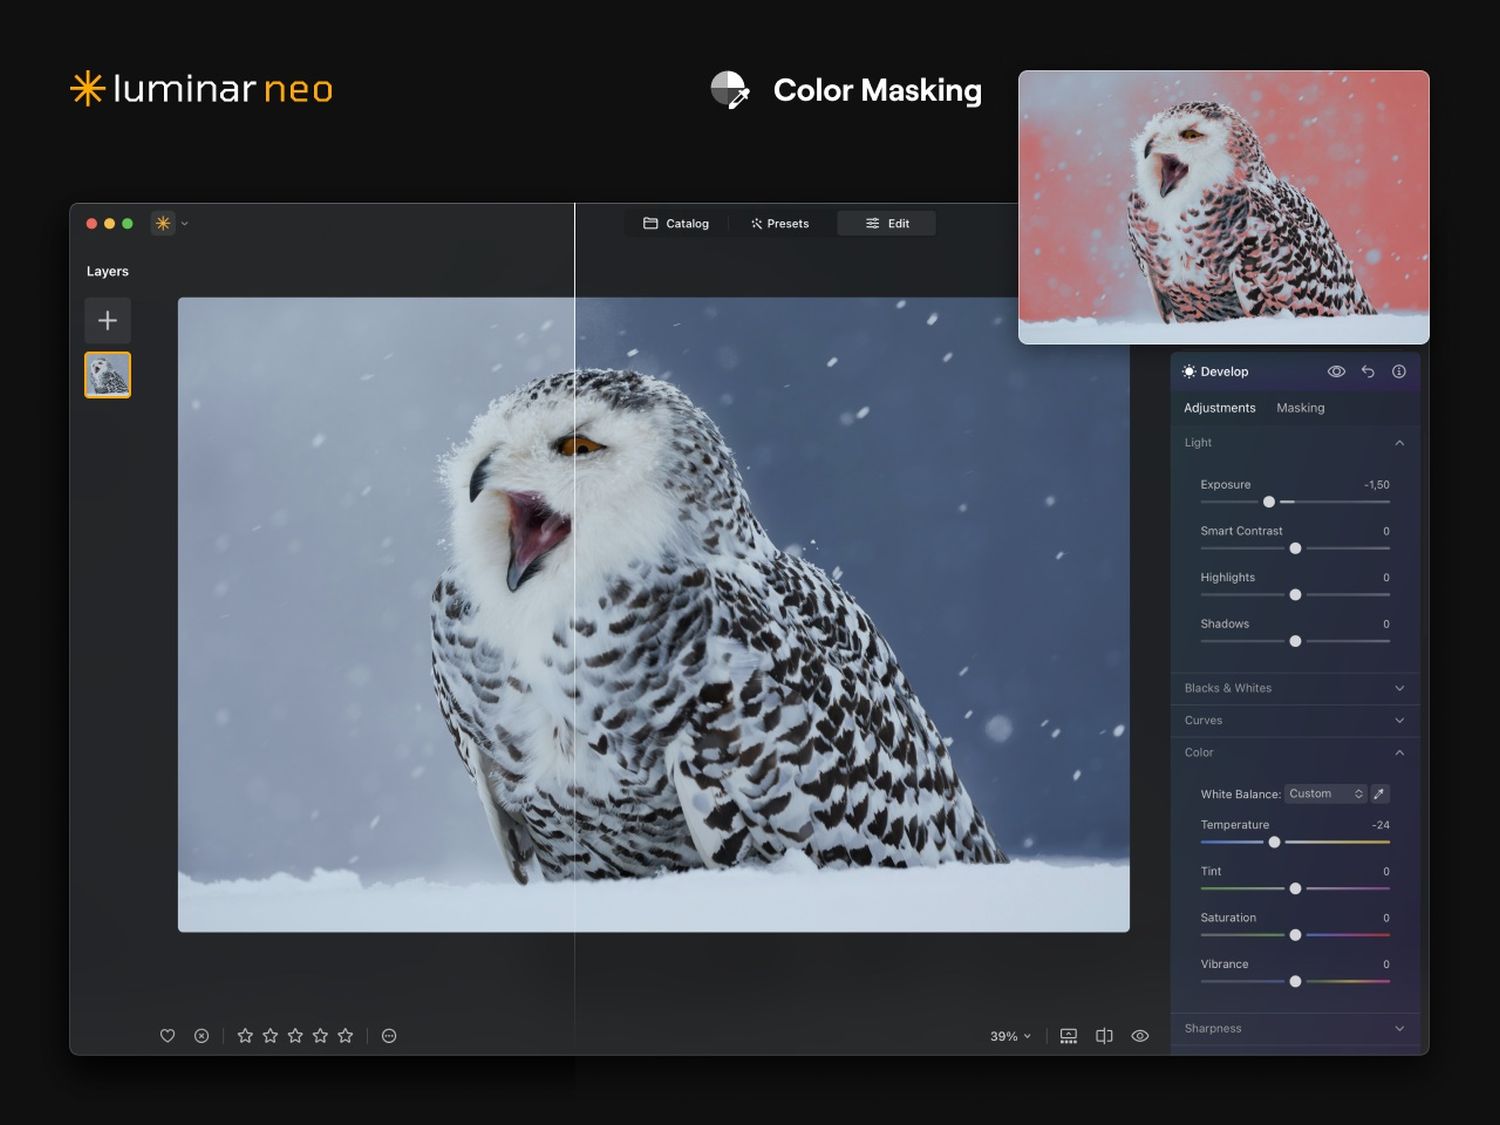This screenshot has height=1125, width=1500.
Task: Rate photo four stars
Action: click(320, 1036)
